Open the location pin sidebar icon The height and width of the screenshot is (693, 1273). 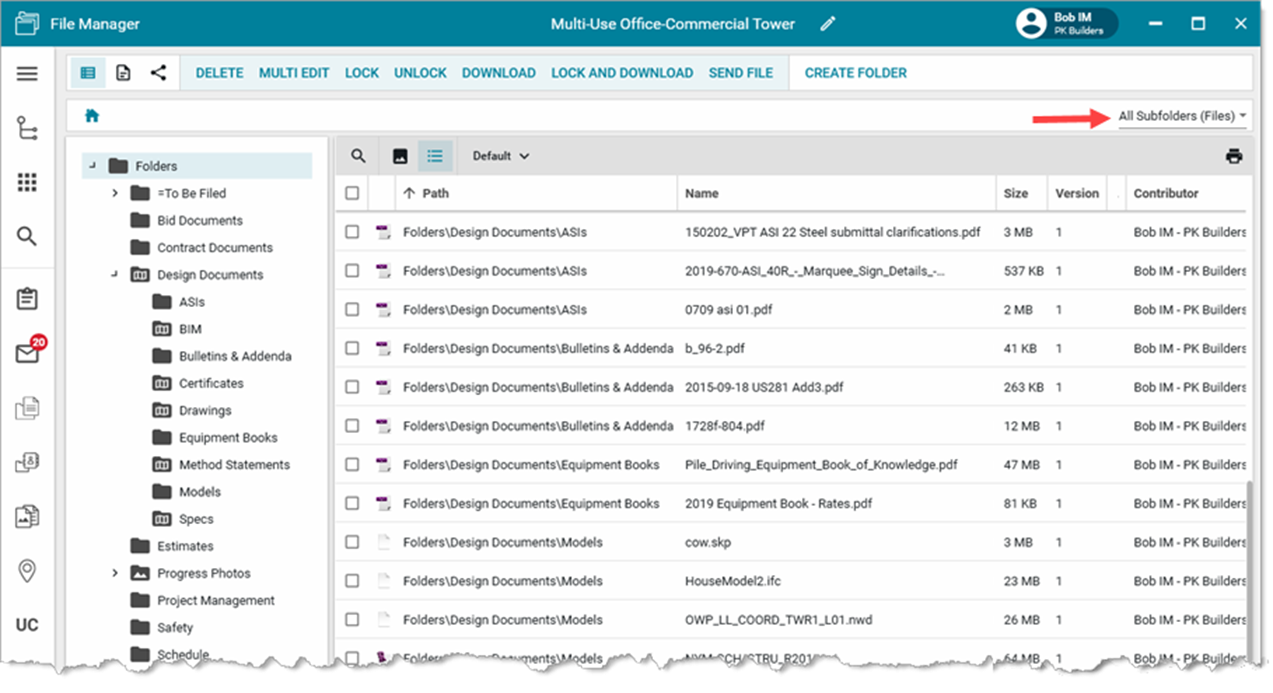pyautogui.click(x=27, y=570)
